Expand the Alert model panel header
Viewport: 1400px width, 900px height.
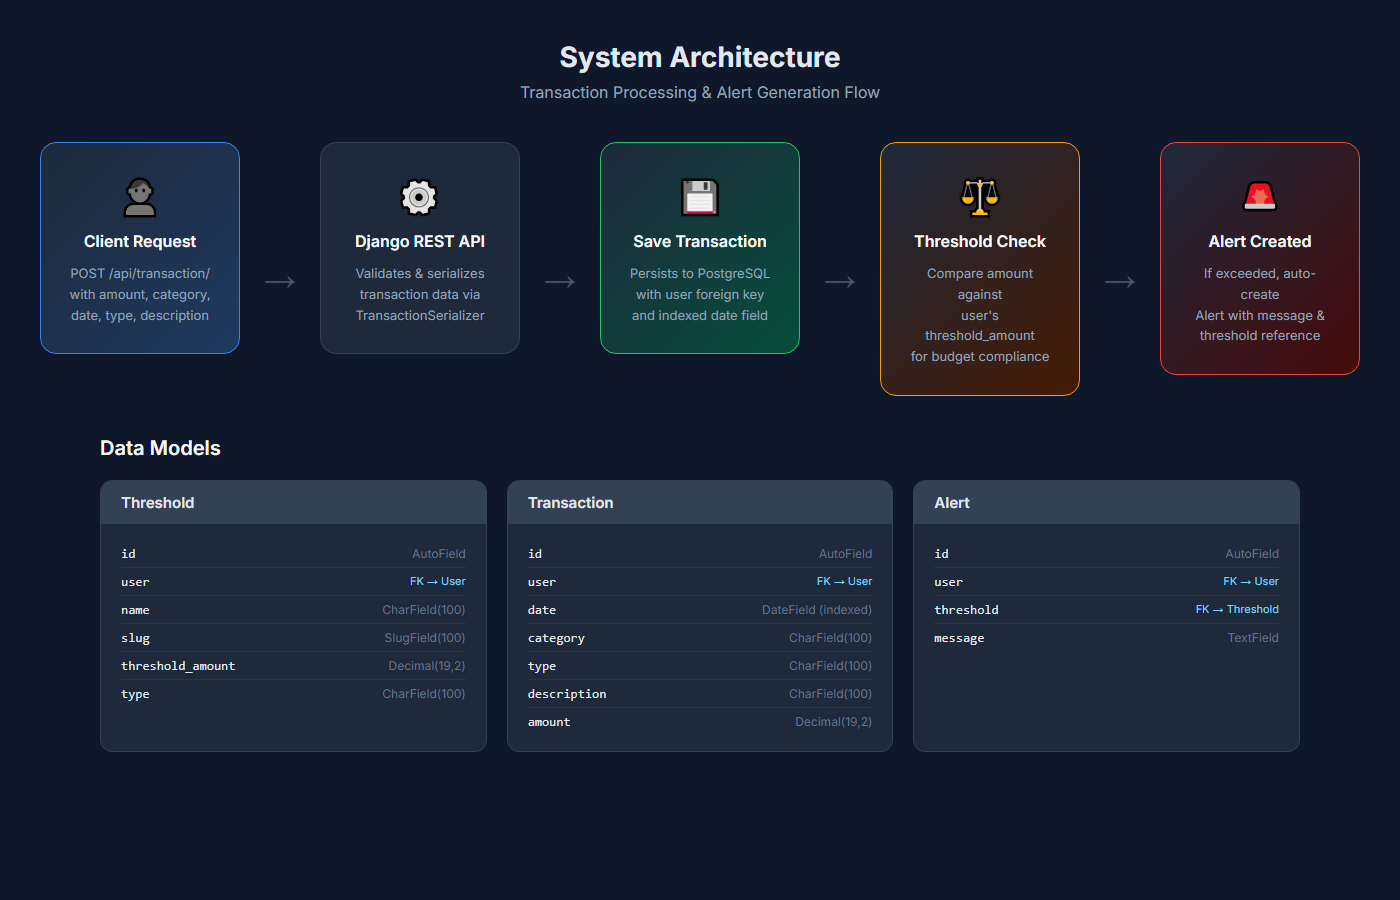coord(1106,502)
